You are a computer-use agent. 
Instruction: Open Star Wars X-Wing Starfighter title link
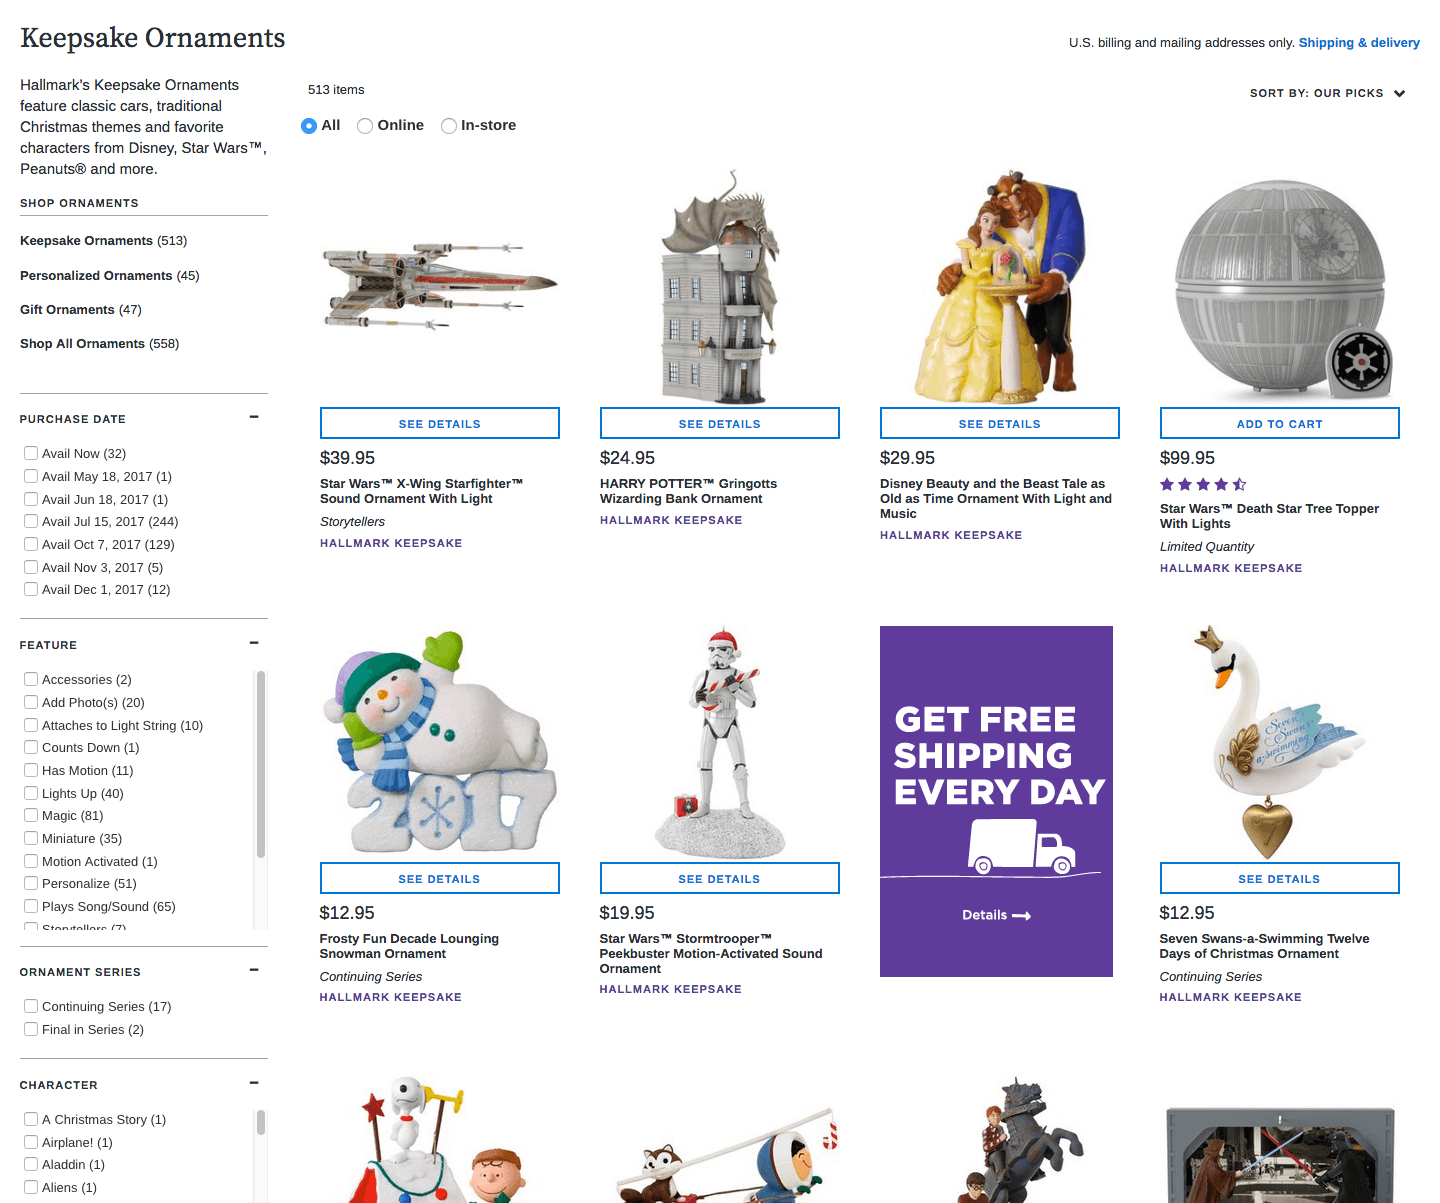pos(421,491)
